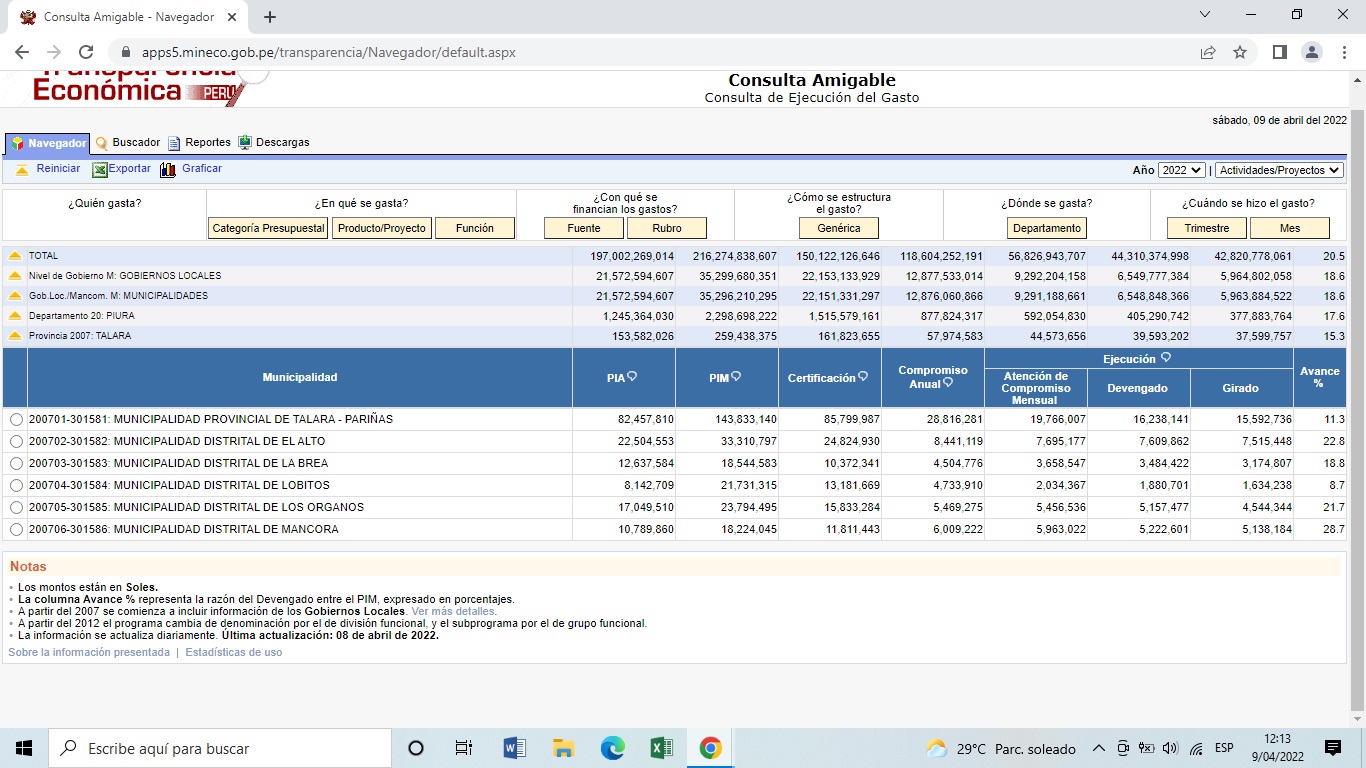Collapse the Departamento 20: Piura row
1366x768 pixels.
(15, 316)
